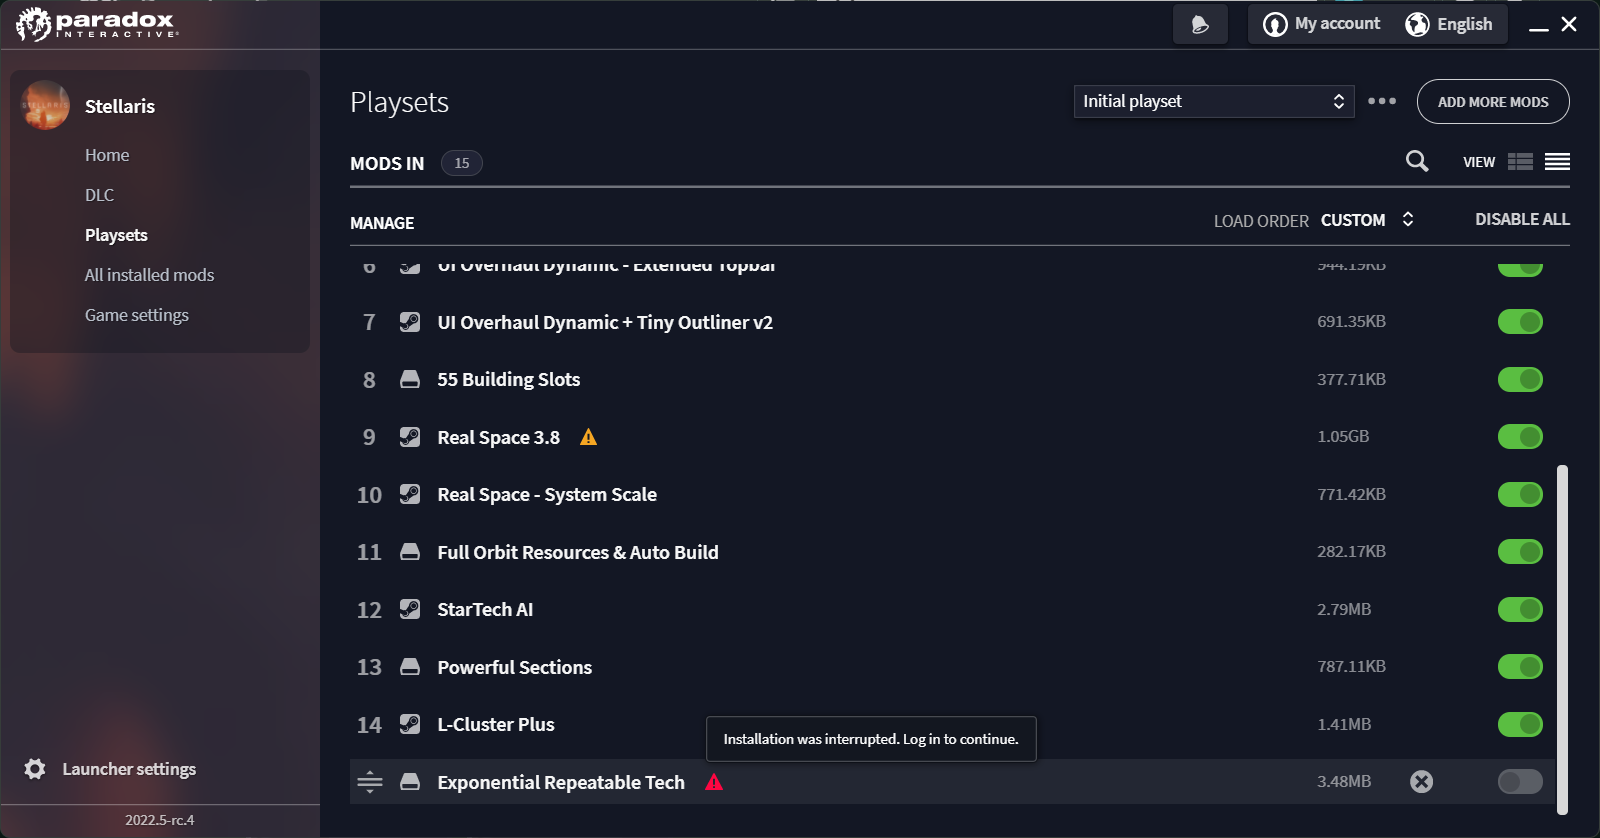The height and width of the screenshot is (838, 1600).
Task: Open All installed mods
Action: pyautogui.click(x=149, y=275)
